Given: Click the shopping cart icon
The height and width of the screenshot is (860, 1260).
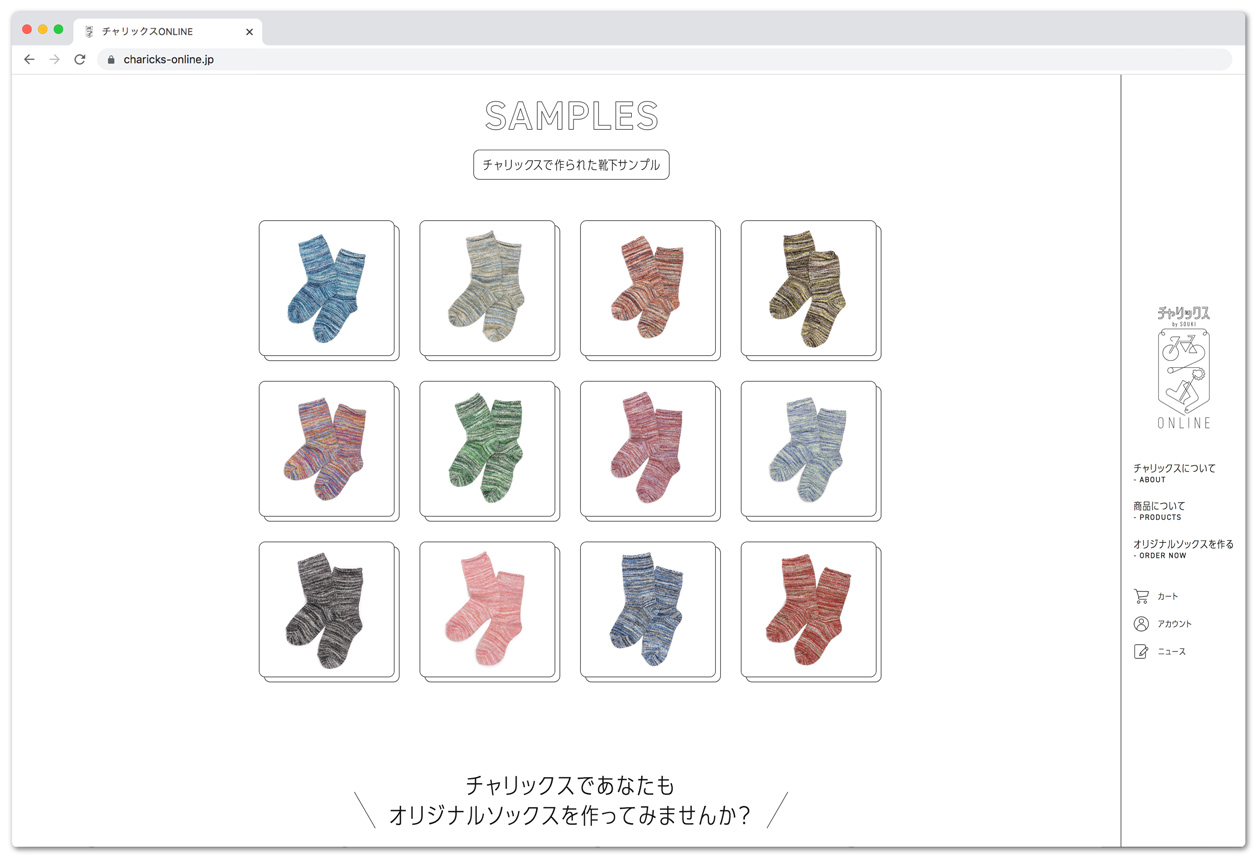Looking at the screenshot, I should click(x=1141, y=596).
